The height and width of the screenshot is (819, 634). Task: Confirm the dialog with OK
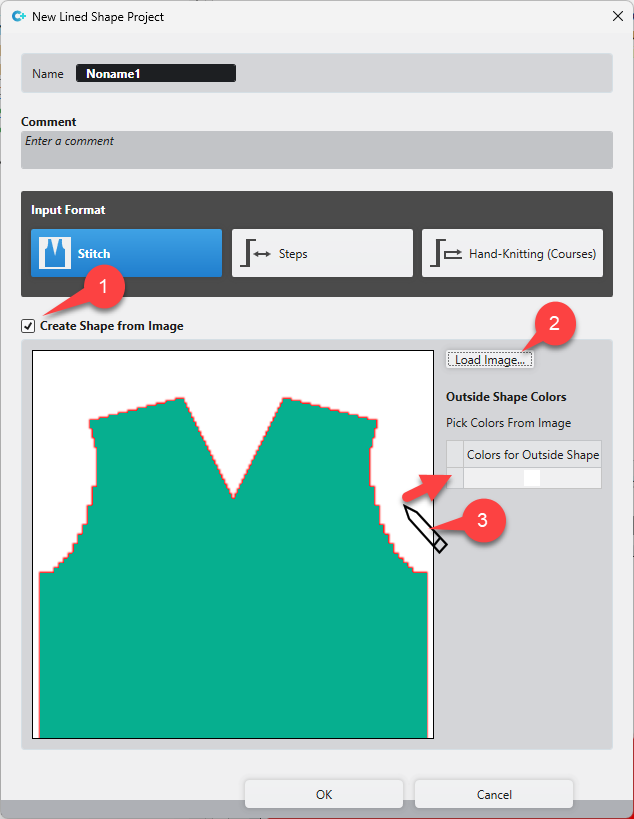click(323, 794)
